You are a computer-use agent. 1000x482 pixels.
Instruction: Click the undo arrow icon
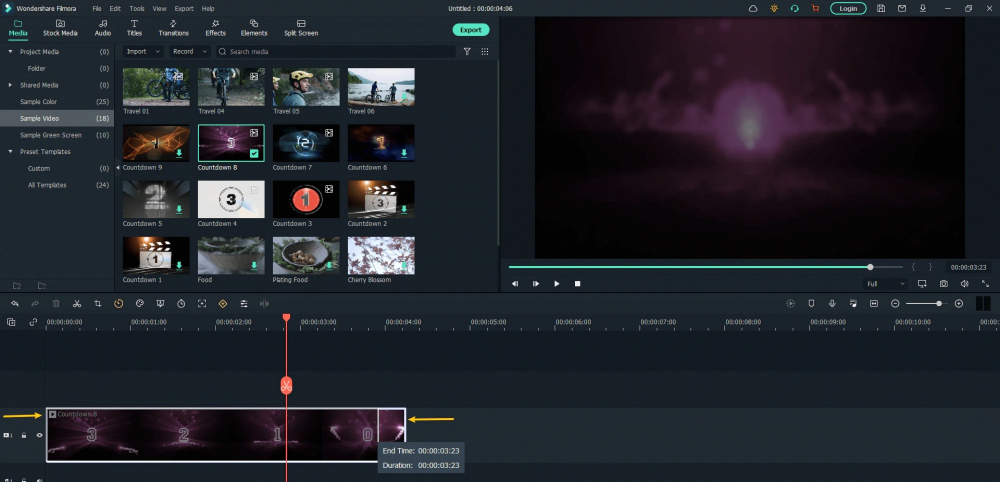tap(14, 303)
